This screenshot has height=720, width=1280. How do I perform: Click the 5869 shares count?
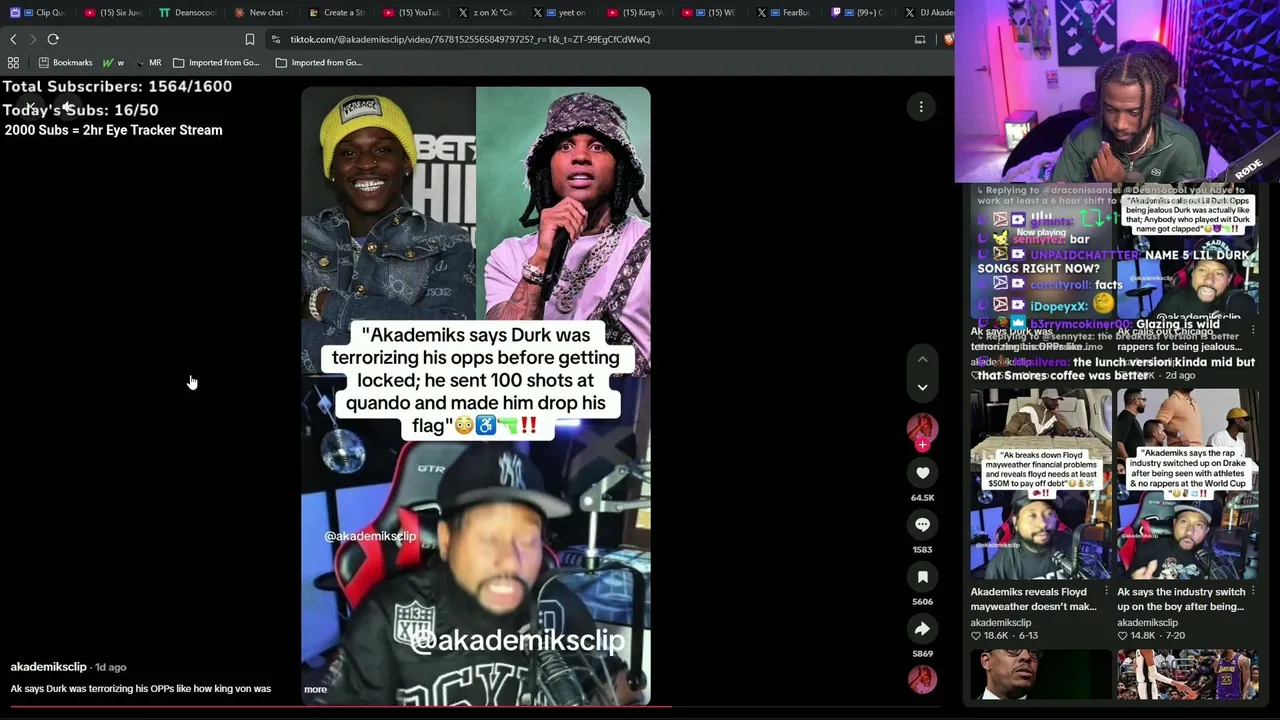[922, 654]
